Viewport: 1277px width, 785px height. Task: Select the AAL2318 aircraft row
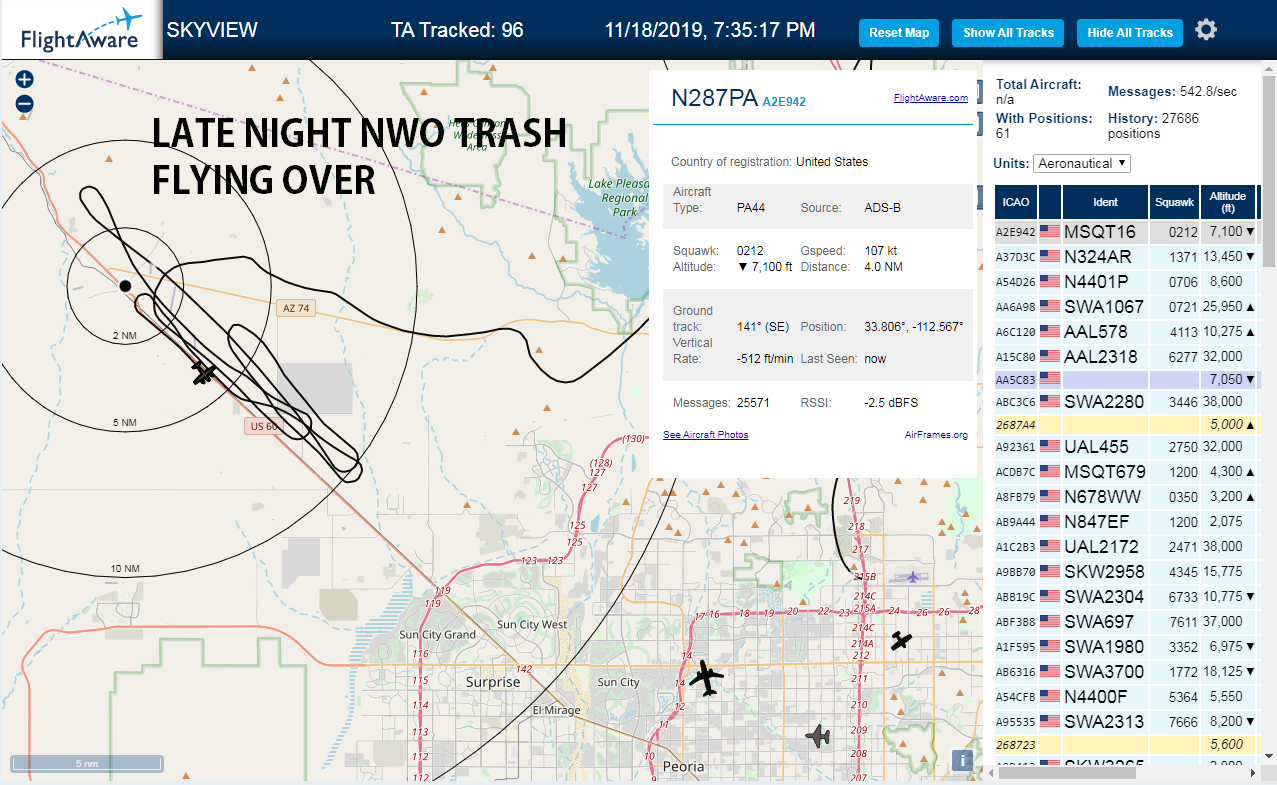[1126, 357]
